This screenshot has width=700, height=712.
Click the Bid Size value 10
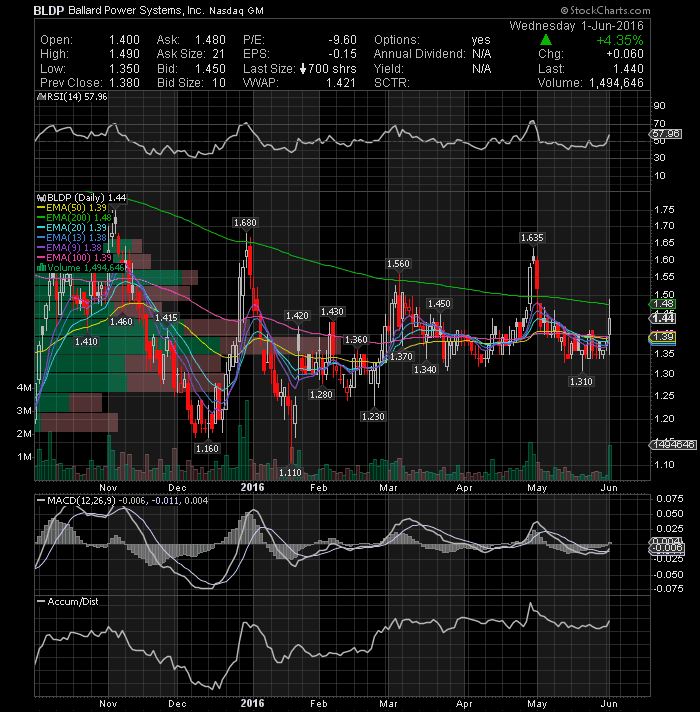(219, 83)
